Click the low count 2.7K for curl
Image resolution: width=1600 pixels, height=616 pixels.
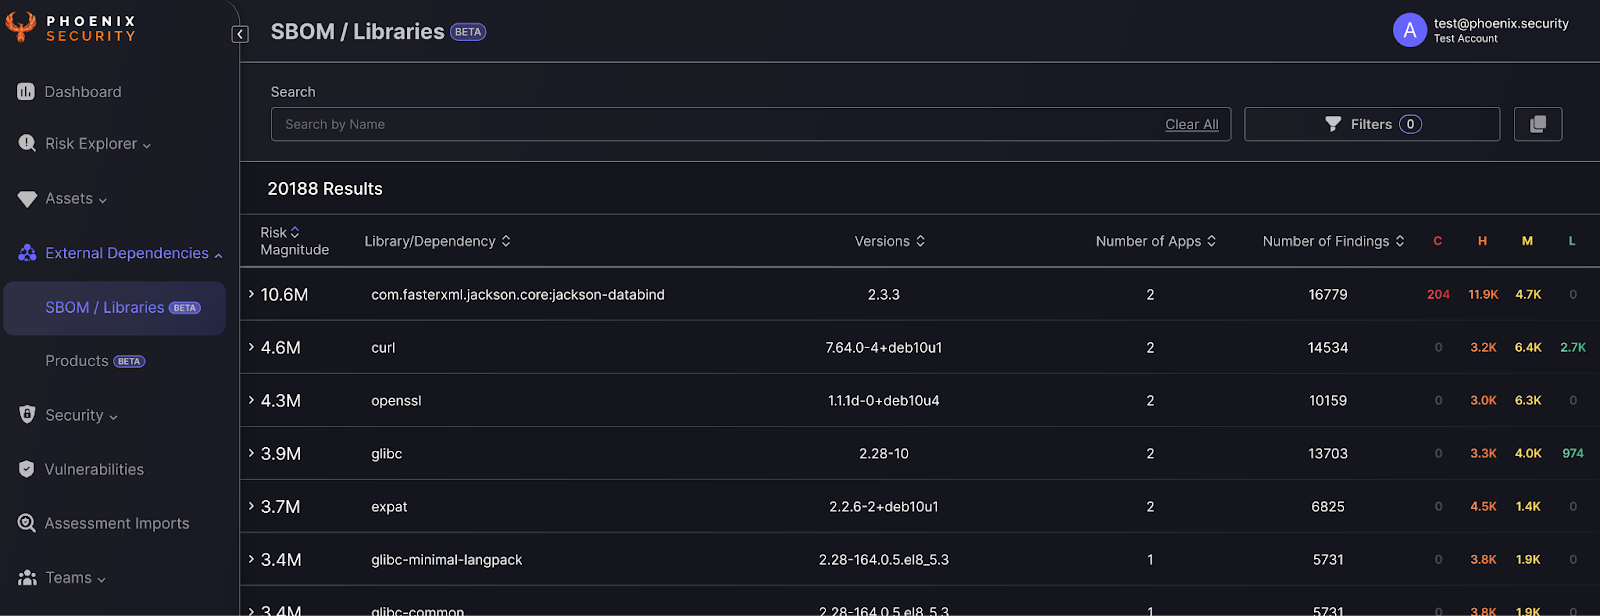click(1573, 348)
